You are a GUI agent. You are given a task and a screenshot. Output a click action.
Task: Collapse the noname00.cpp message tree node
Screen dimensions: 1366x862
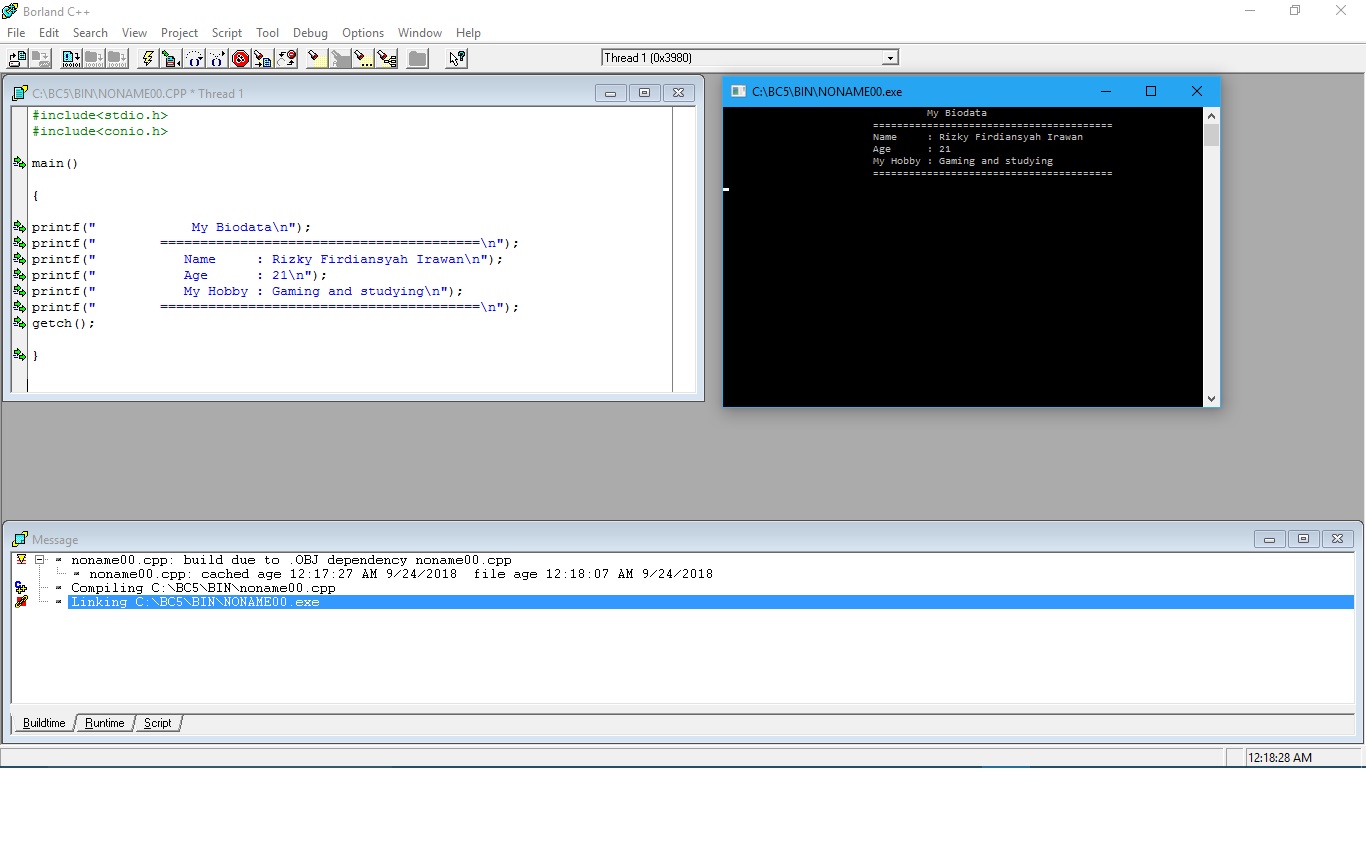coord(40,560)
